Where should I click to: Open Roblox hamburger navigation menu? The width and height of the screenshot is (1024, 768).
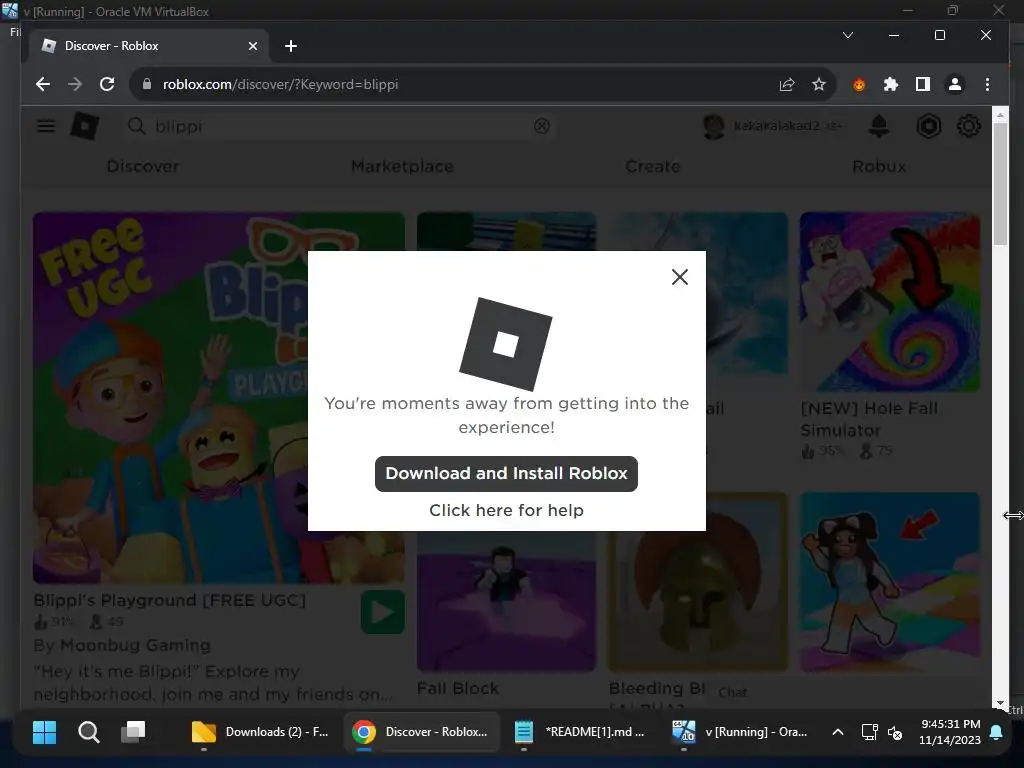(x=46, y=125)
